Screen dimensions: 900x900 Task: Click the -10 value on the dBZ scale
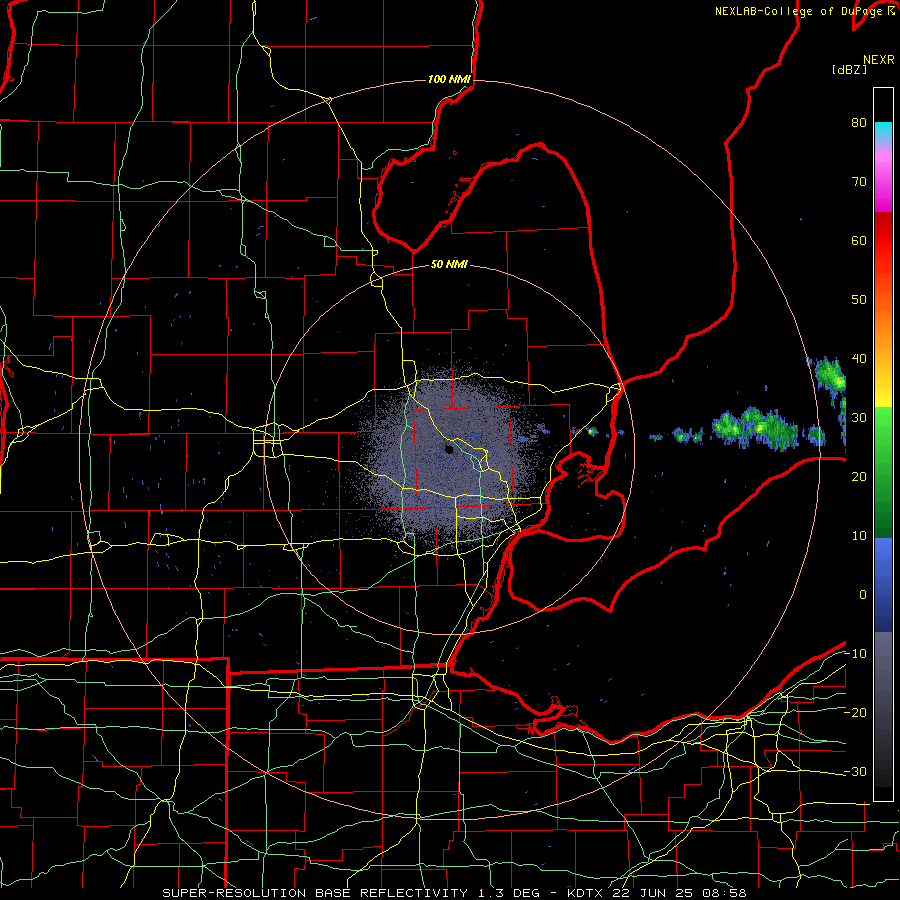click(855, 654)
